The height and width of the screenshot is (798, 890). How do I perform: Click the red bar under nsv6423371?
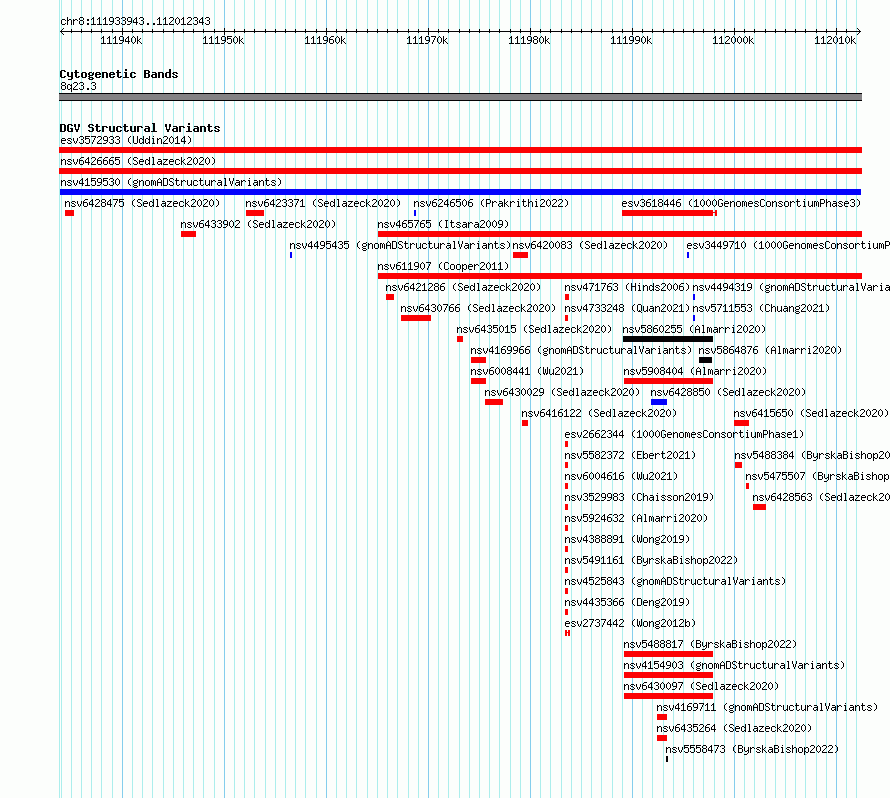coord(255,213)
